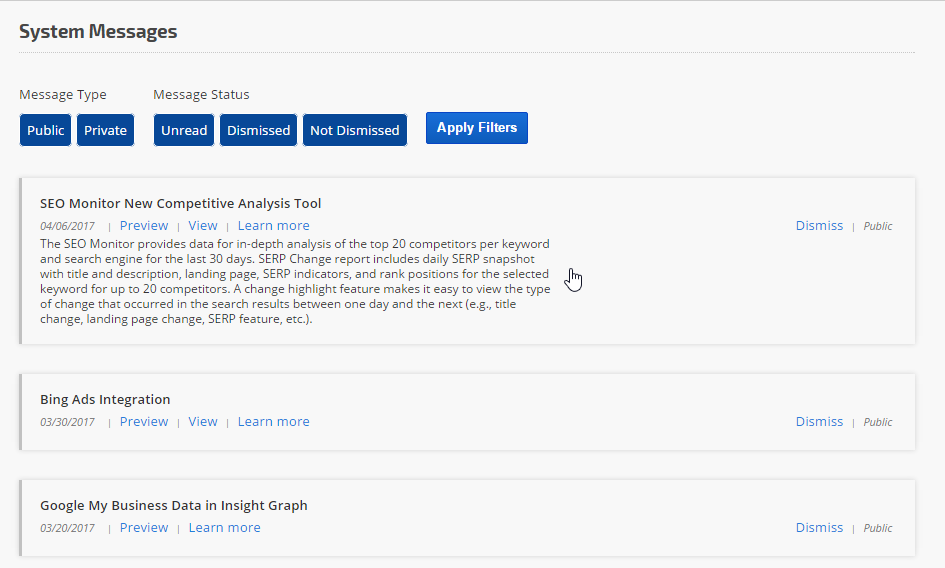Toggle the Public message type filter
The width and height of the screenshot is (945, 568).
click(x=45, y=130)
